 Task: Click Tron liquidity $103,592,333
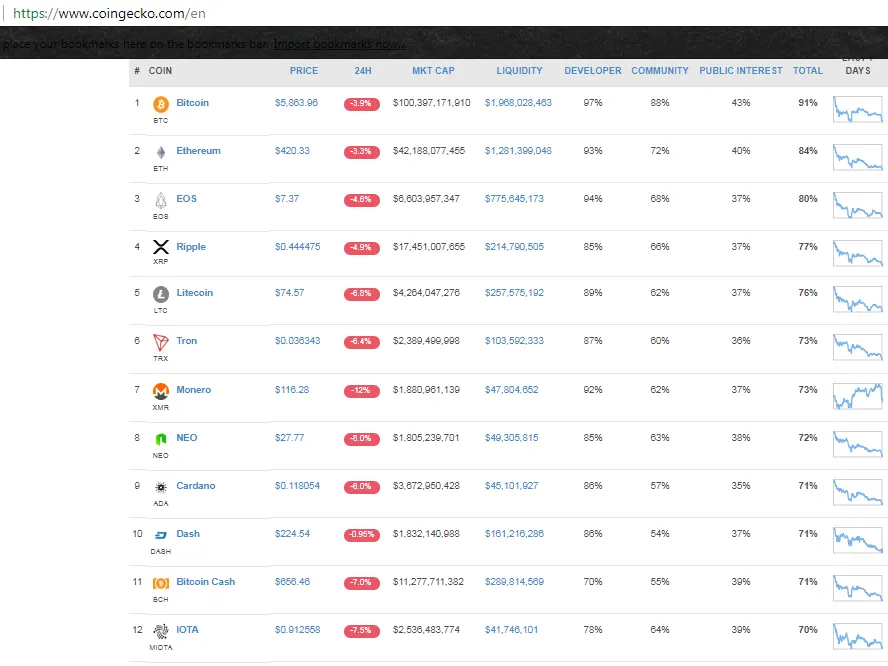514,341
